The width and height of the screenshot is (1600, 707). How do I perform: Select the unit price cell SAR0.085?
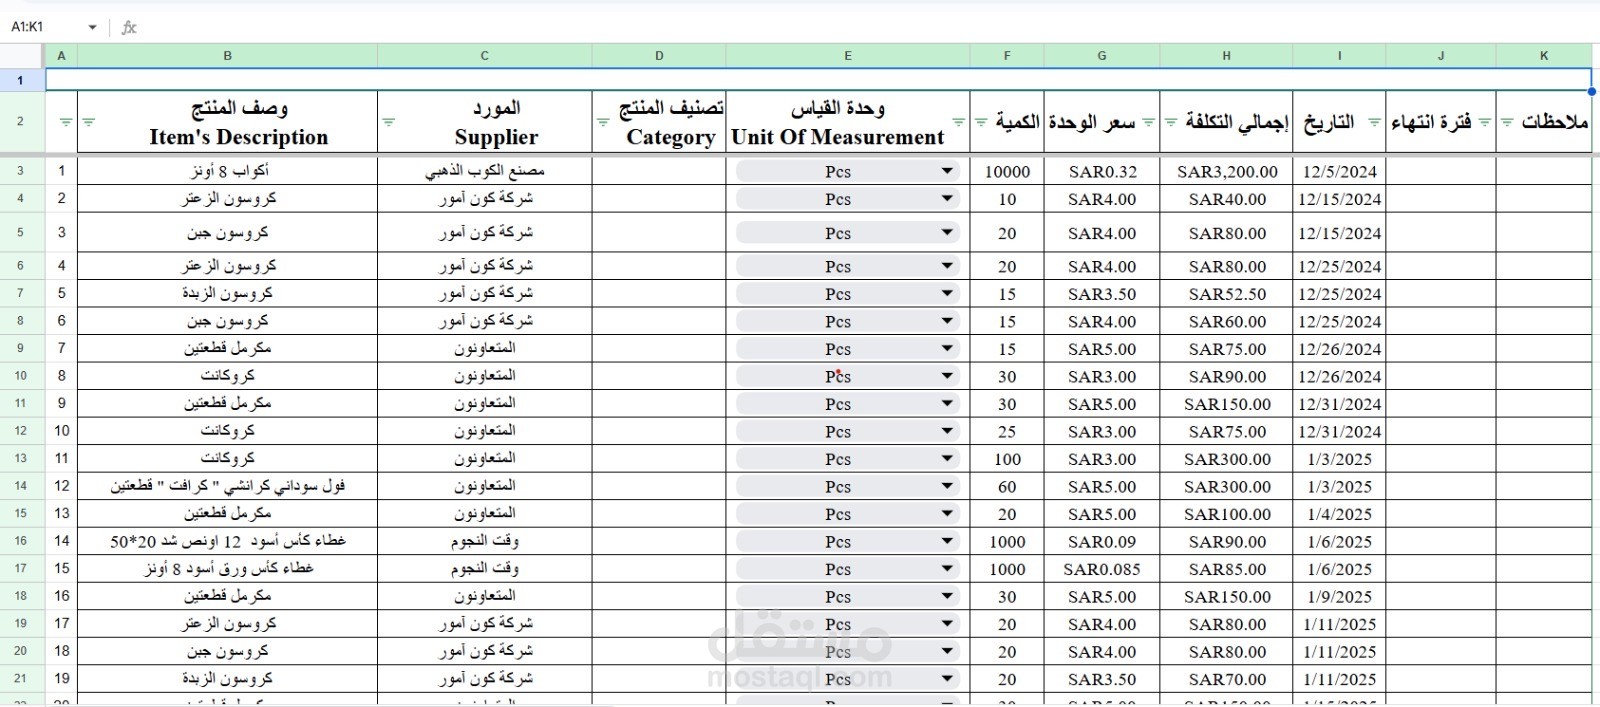point(1102,569)
